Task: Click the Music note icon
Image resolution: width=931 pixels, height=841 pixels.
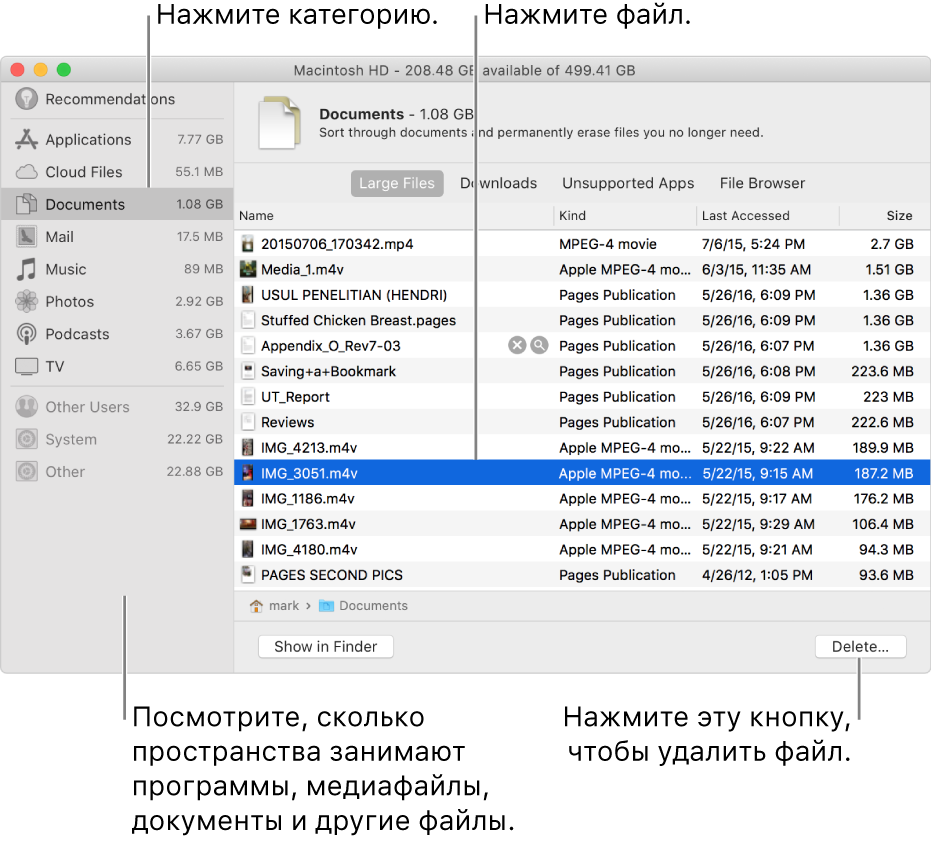Action: click(x=26, y=269)
